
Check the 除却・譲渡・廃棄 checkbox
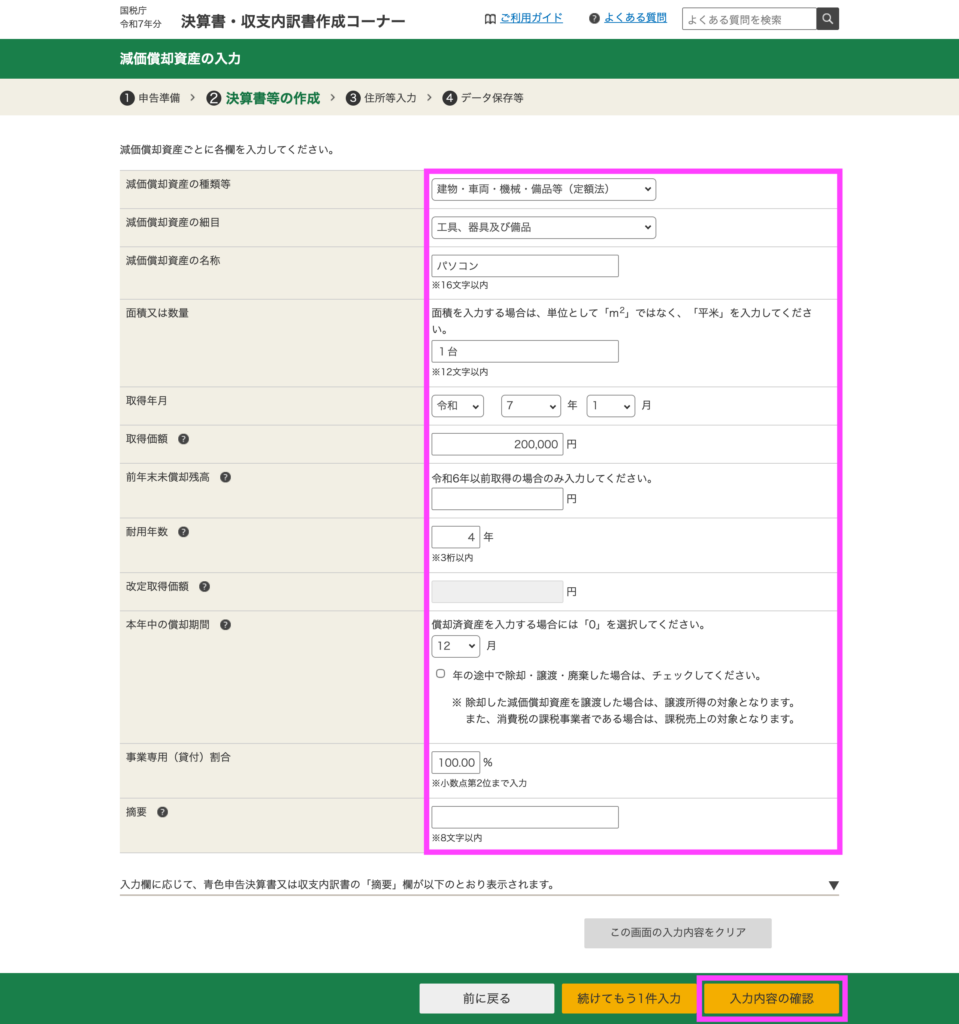(440, 674)
